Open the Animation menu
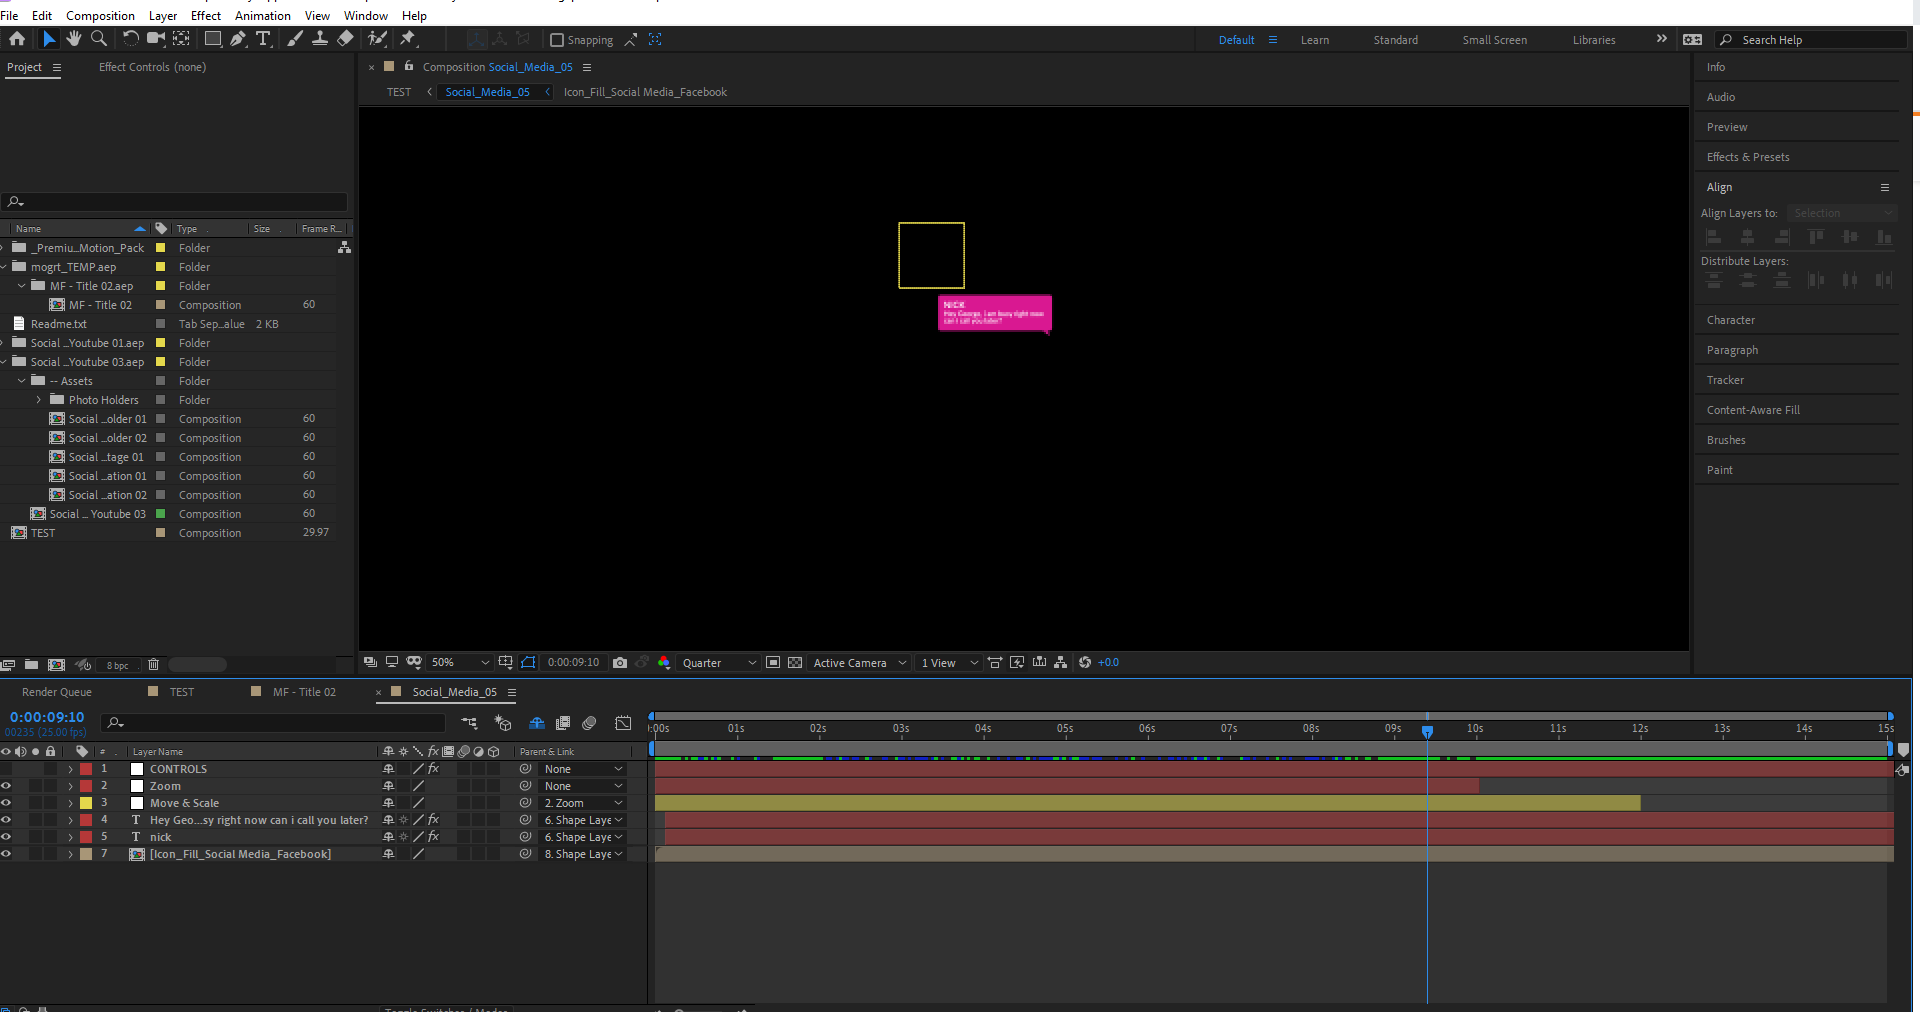Image resolution: width=1920 pixels, height=1012 pixels. 263,16
